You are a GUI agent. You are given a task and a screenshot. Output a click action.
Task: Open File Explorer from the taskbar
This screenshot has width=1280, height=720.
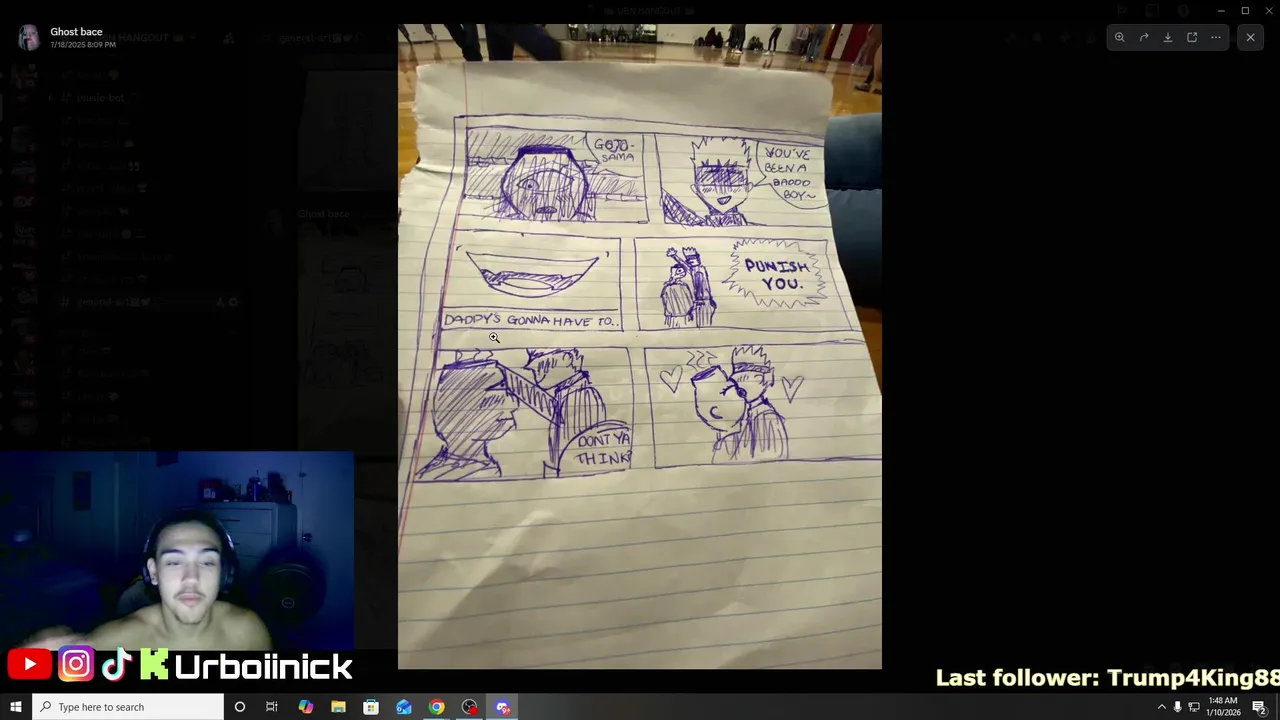[338, 707]
